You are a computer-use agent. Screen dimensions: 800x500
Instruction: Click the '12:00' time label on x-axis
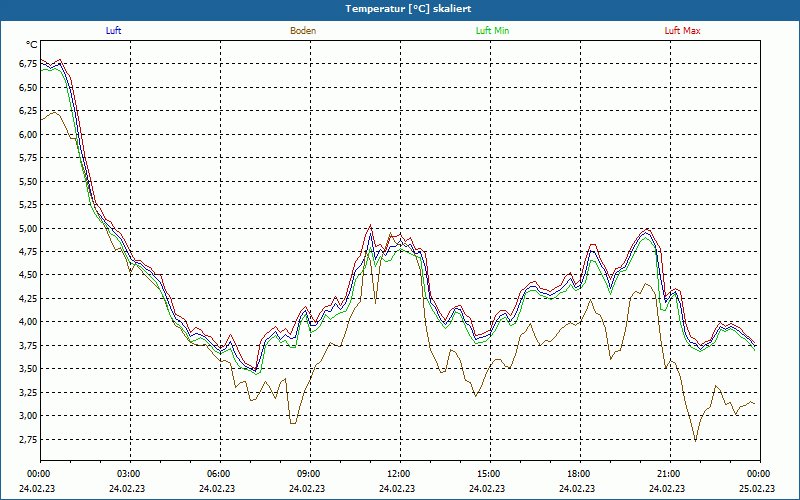[399, 474]
